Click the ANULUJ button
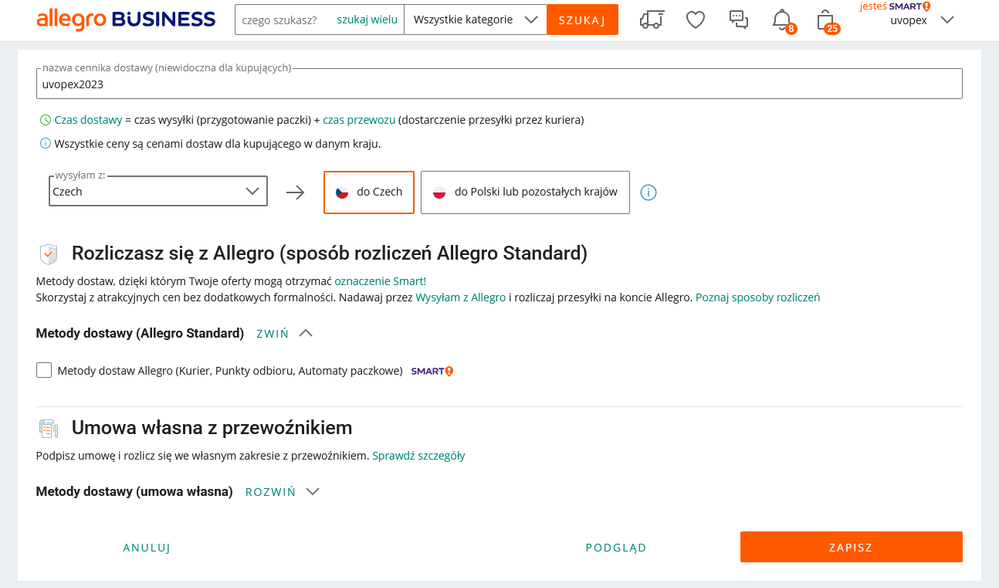This screenshot has height=588, width=999. click(147, 547)
